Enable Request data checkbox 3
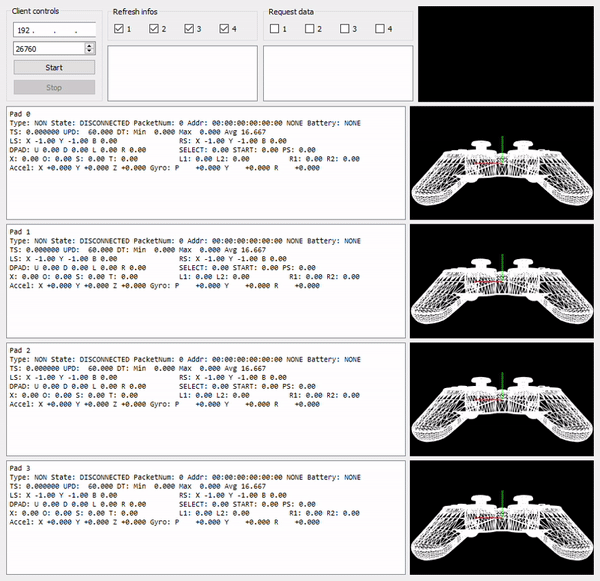This screenshot has height=581, width=600. tap(345, 28)
